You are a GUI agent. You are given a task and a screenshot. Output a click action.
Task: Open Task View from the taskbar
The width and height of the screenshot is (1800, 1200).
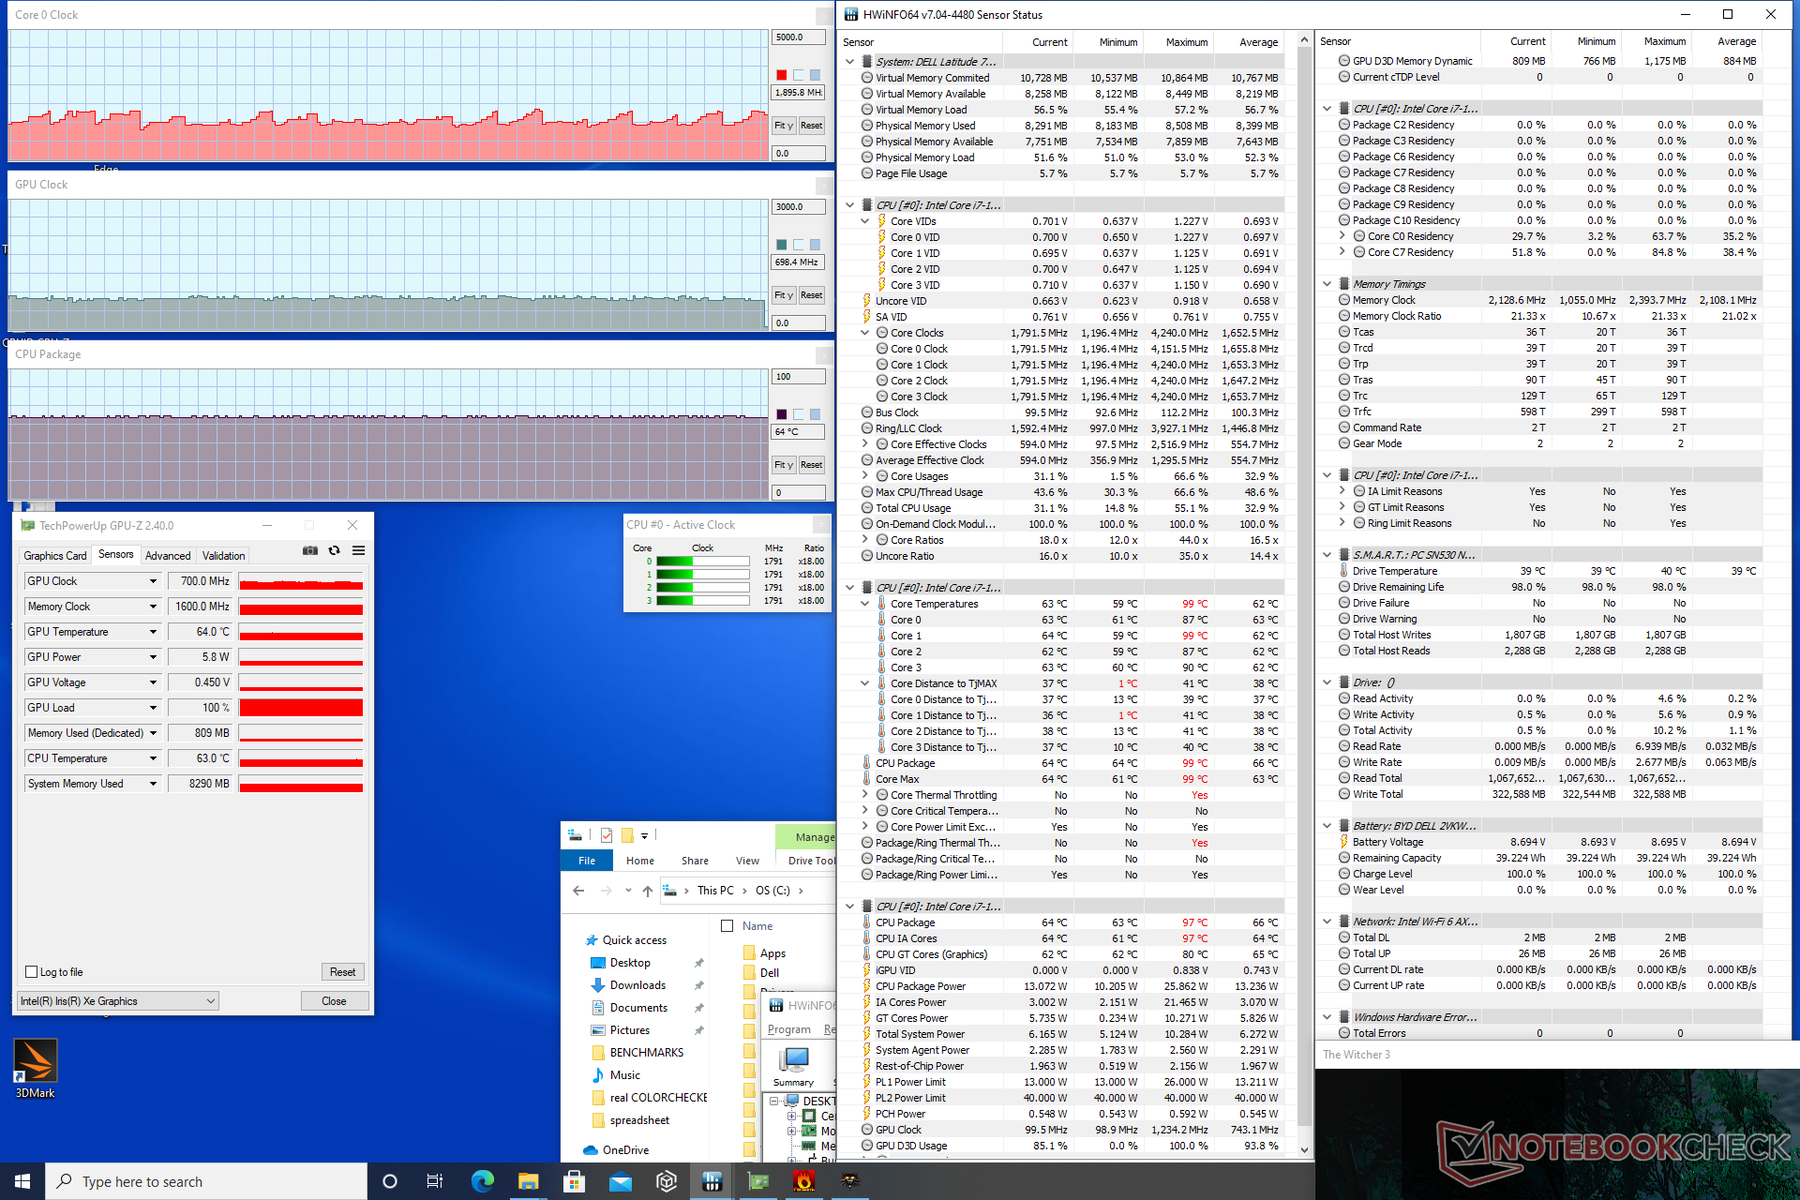click(435, 1181)
